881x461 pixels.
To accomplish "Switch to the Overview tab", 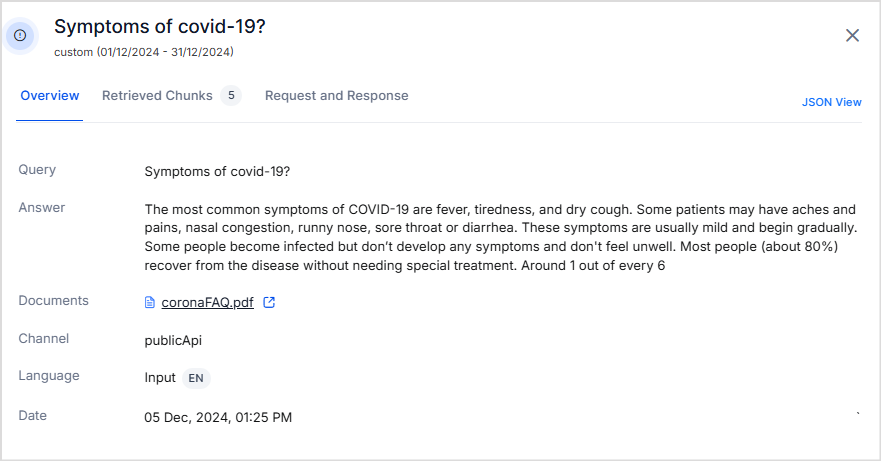I will [x=49, y=96].
